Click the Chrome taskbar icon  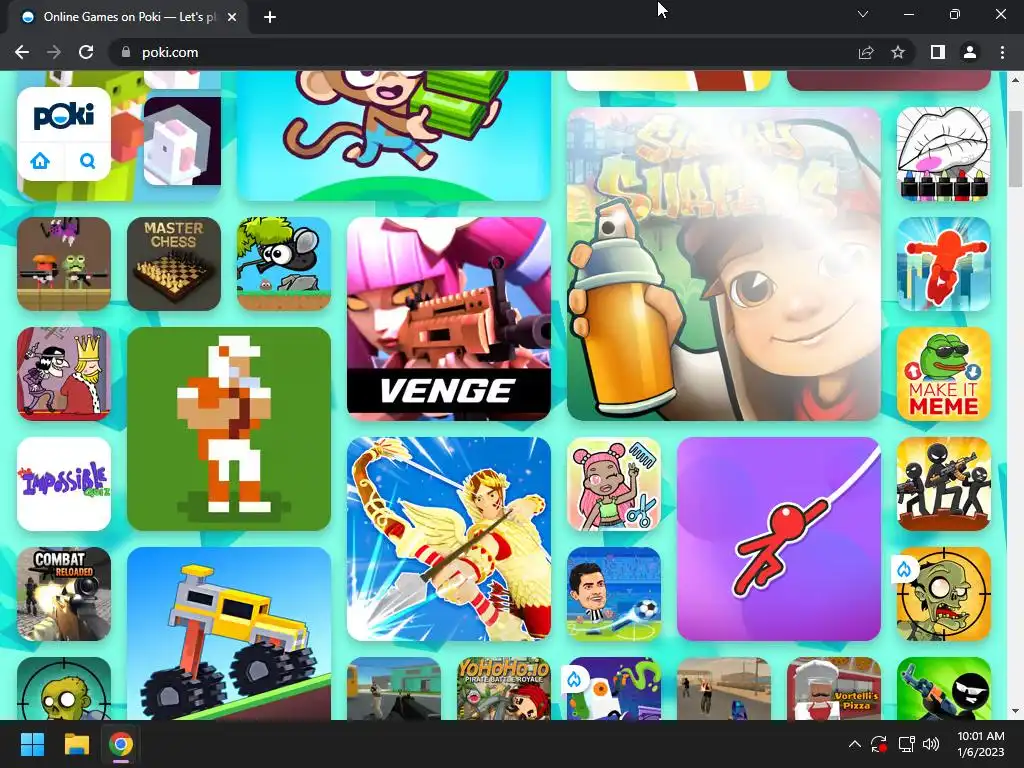[121, 744]
